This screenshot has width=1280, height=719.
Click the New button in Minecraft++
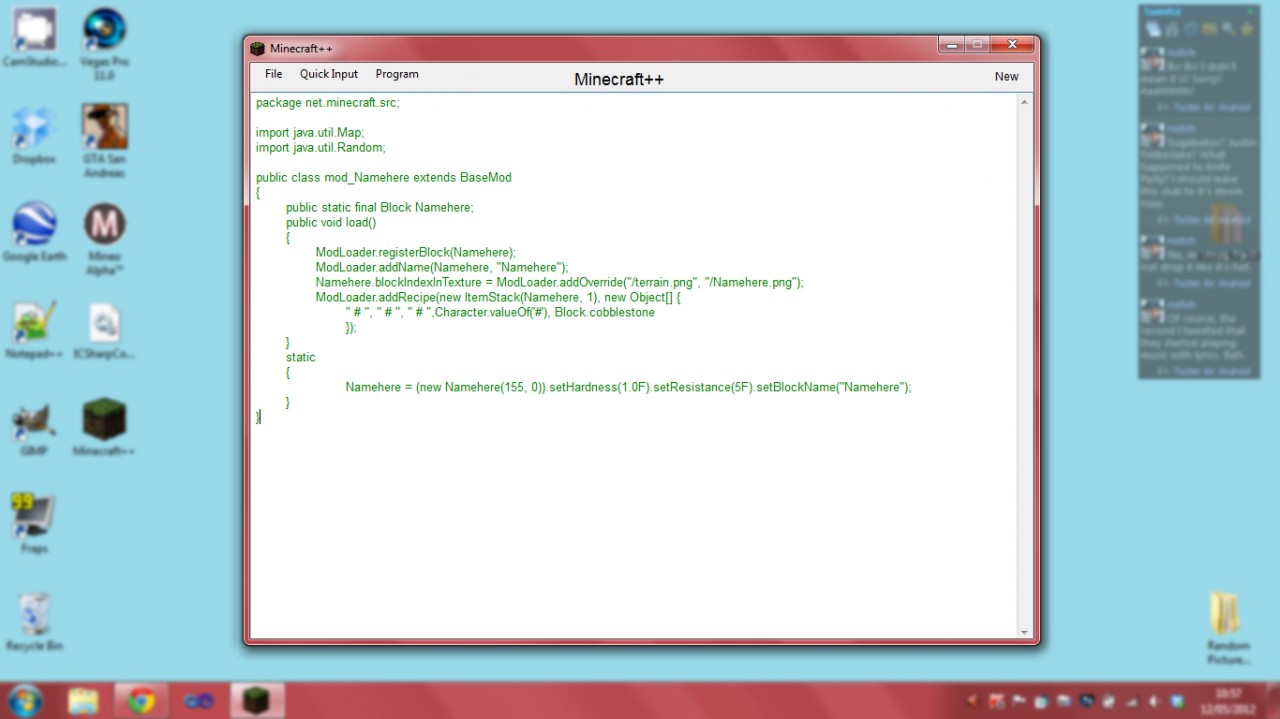tap(1006, 76)
